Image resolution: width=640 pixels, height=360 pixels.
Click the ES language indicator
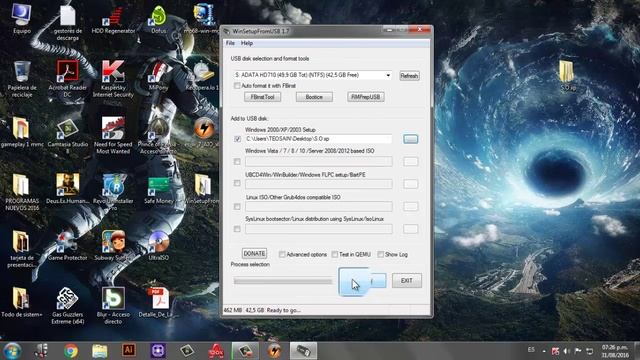point(531,350)
